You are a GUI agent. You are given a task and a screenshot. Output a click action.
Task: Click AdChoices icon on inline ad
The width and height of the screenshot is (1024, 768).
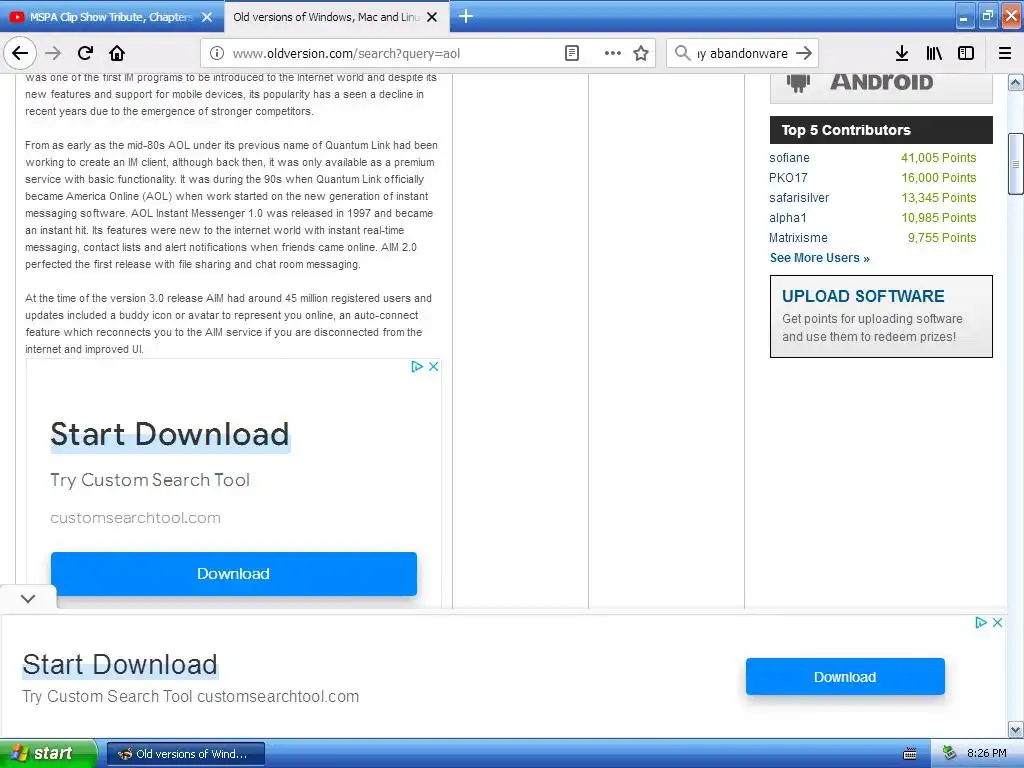pyautogui.click(x=417, y=366)
